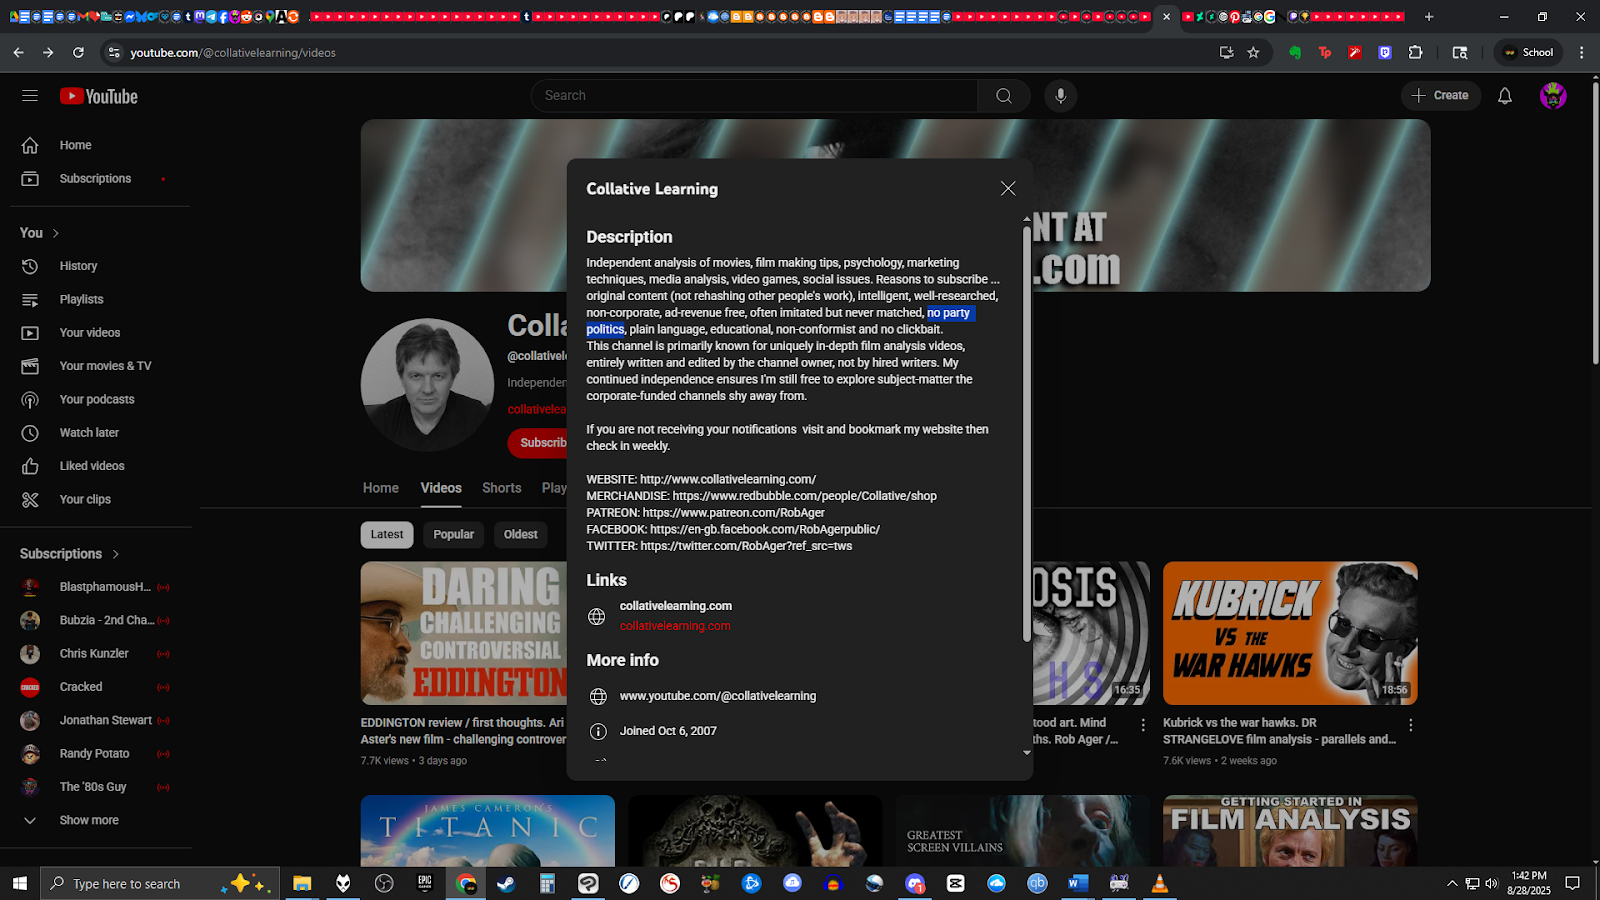Switch to the channel Home tab
1600x900 pixels.
click(x=380, y=488)
